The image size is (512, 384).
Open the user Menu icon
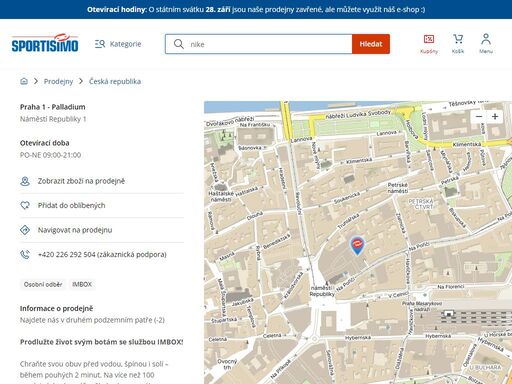(486, 44)
